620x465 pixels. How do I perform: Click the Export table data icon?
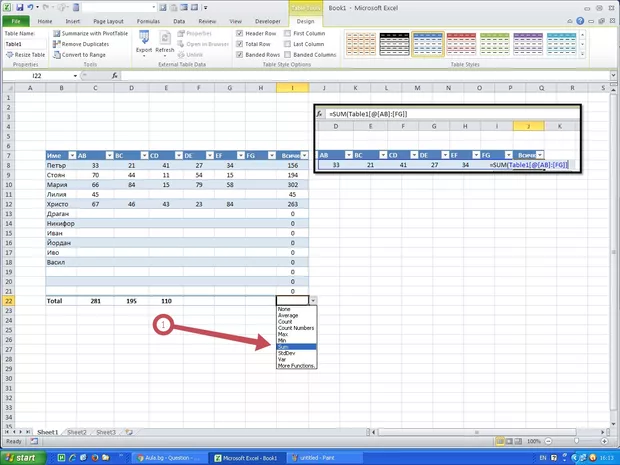pyautogui.click(x=144, y=40)
